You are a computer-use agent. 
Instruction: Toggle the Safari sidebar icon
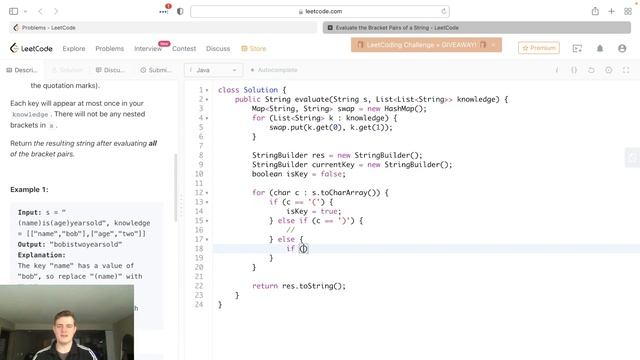coord(13,11)
